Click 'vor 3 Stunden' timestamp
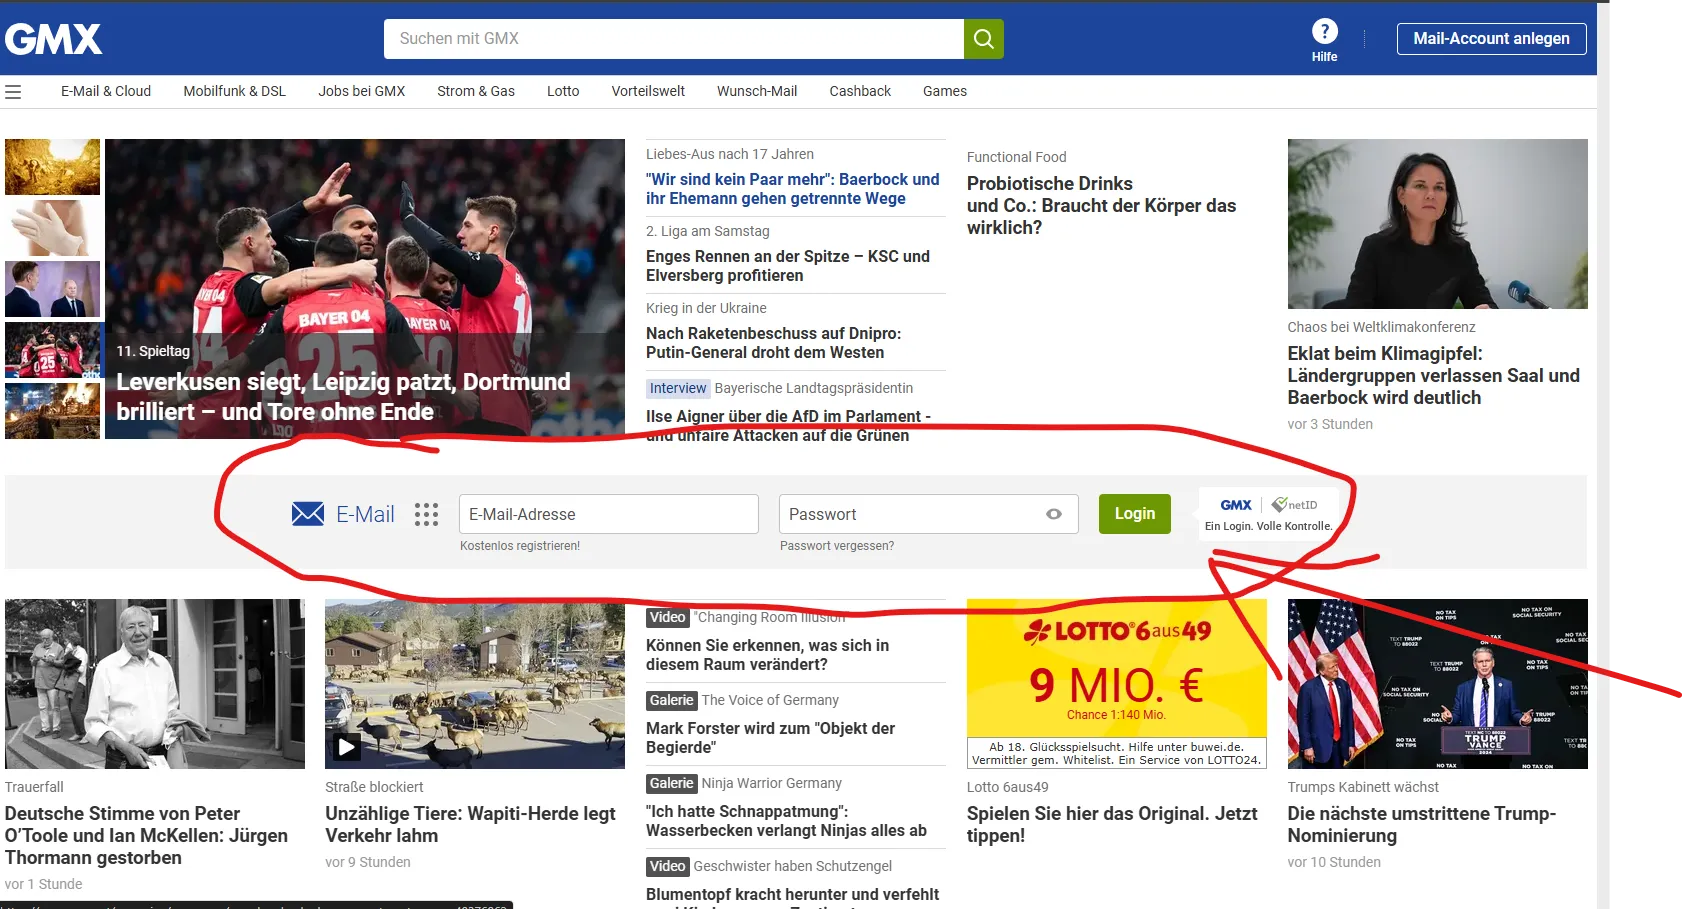Image resolution: width=1682 pixels, height=909 pixels. 1330,424
